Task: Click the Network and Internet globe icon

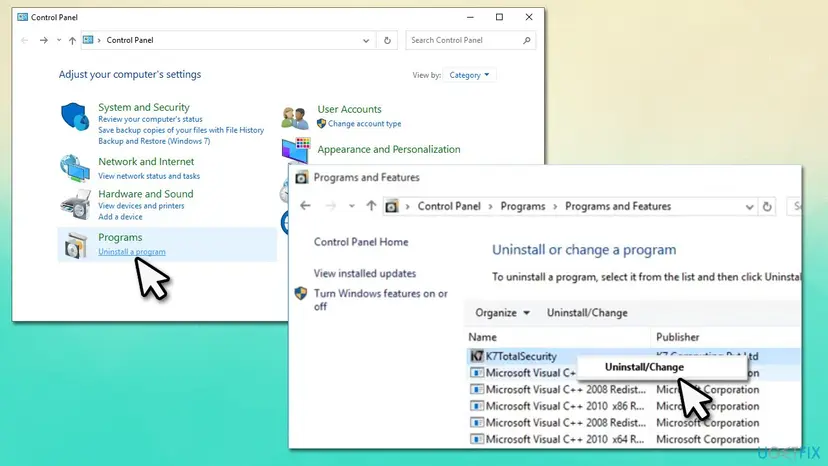Action: (x=74, y=167)
